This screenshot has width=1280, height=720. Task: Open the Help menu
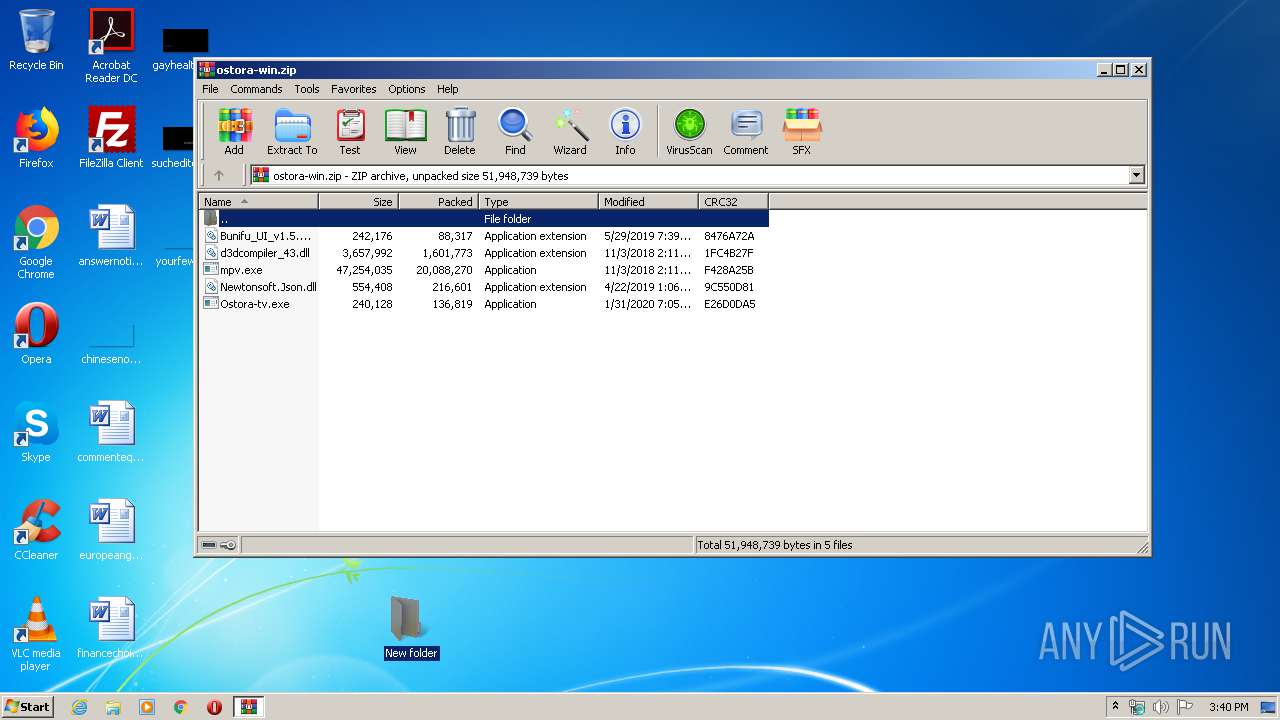tap(448, 89)
